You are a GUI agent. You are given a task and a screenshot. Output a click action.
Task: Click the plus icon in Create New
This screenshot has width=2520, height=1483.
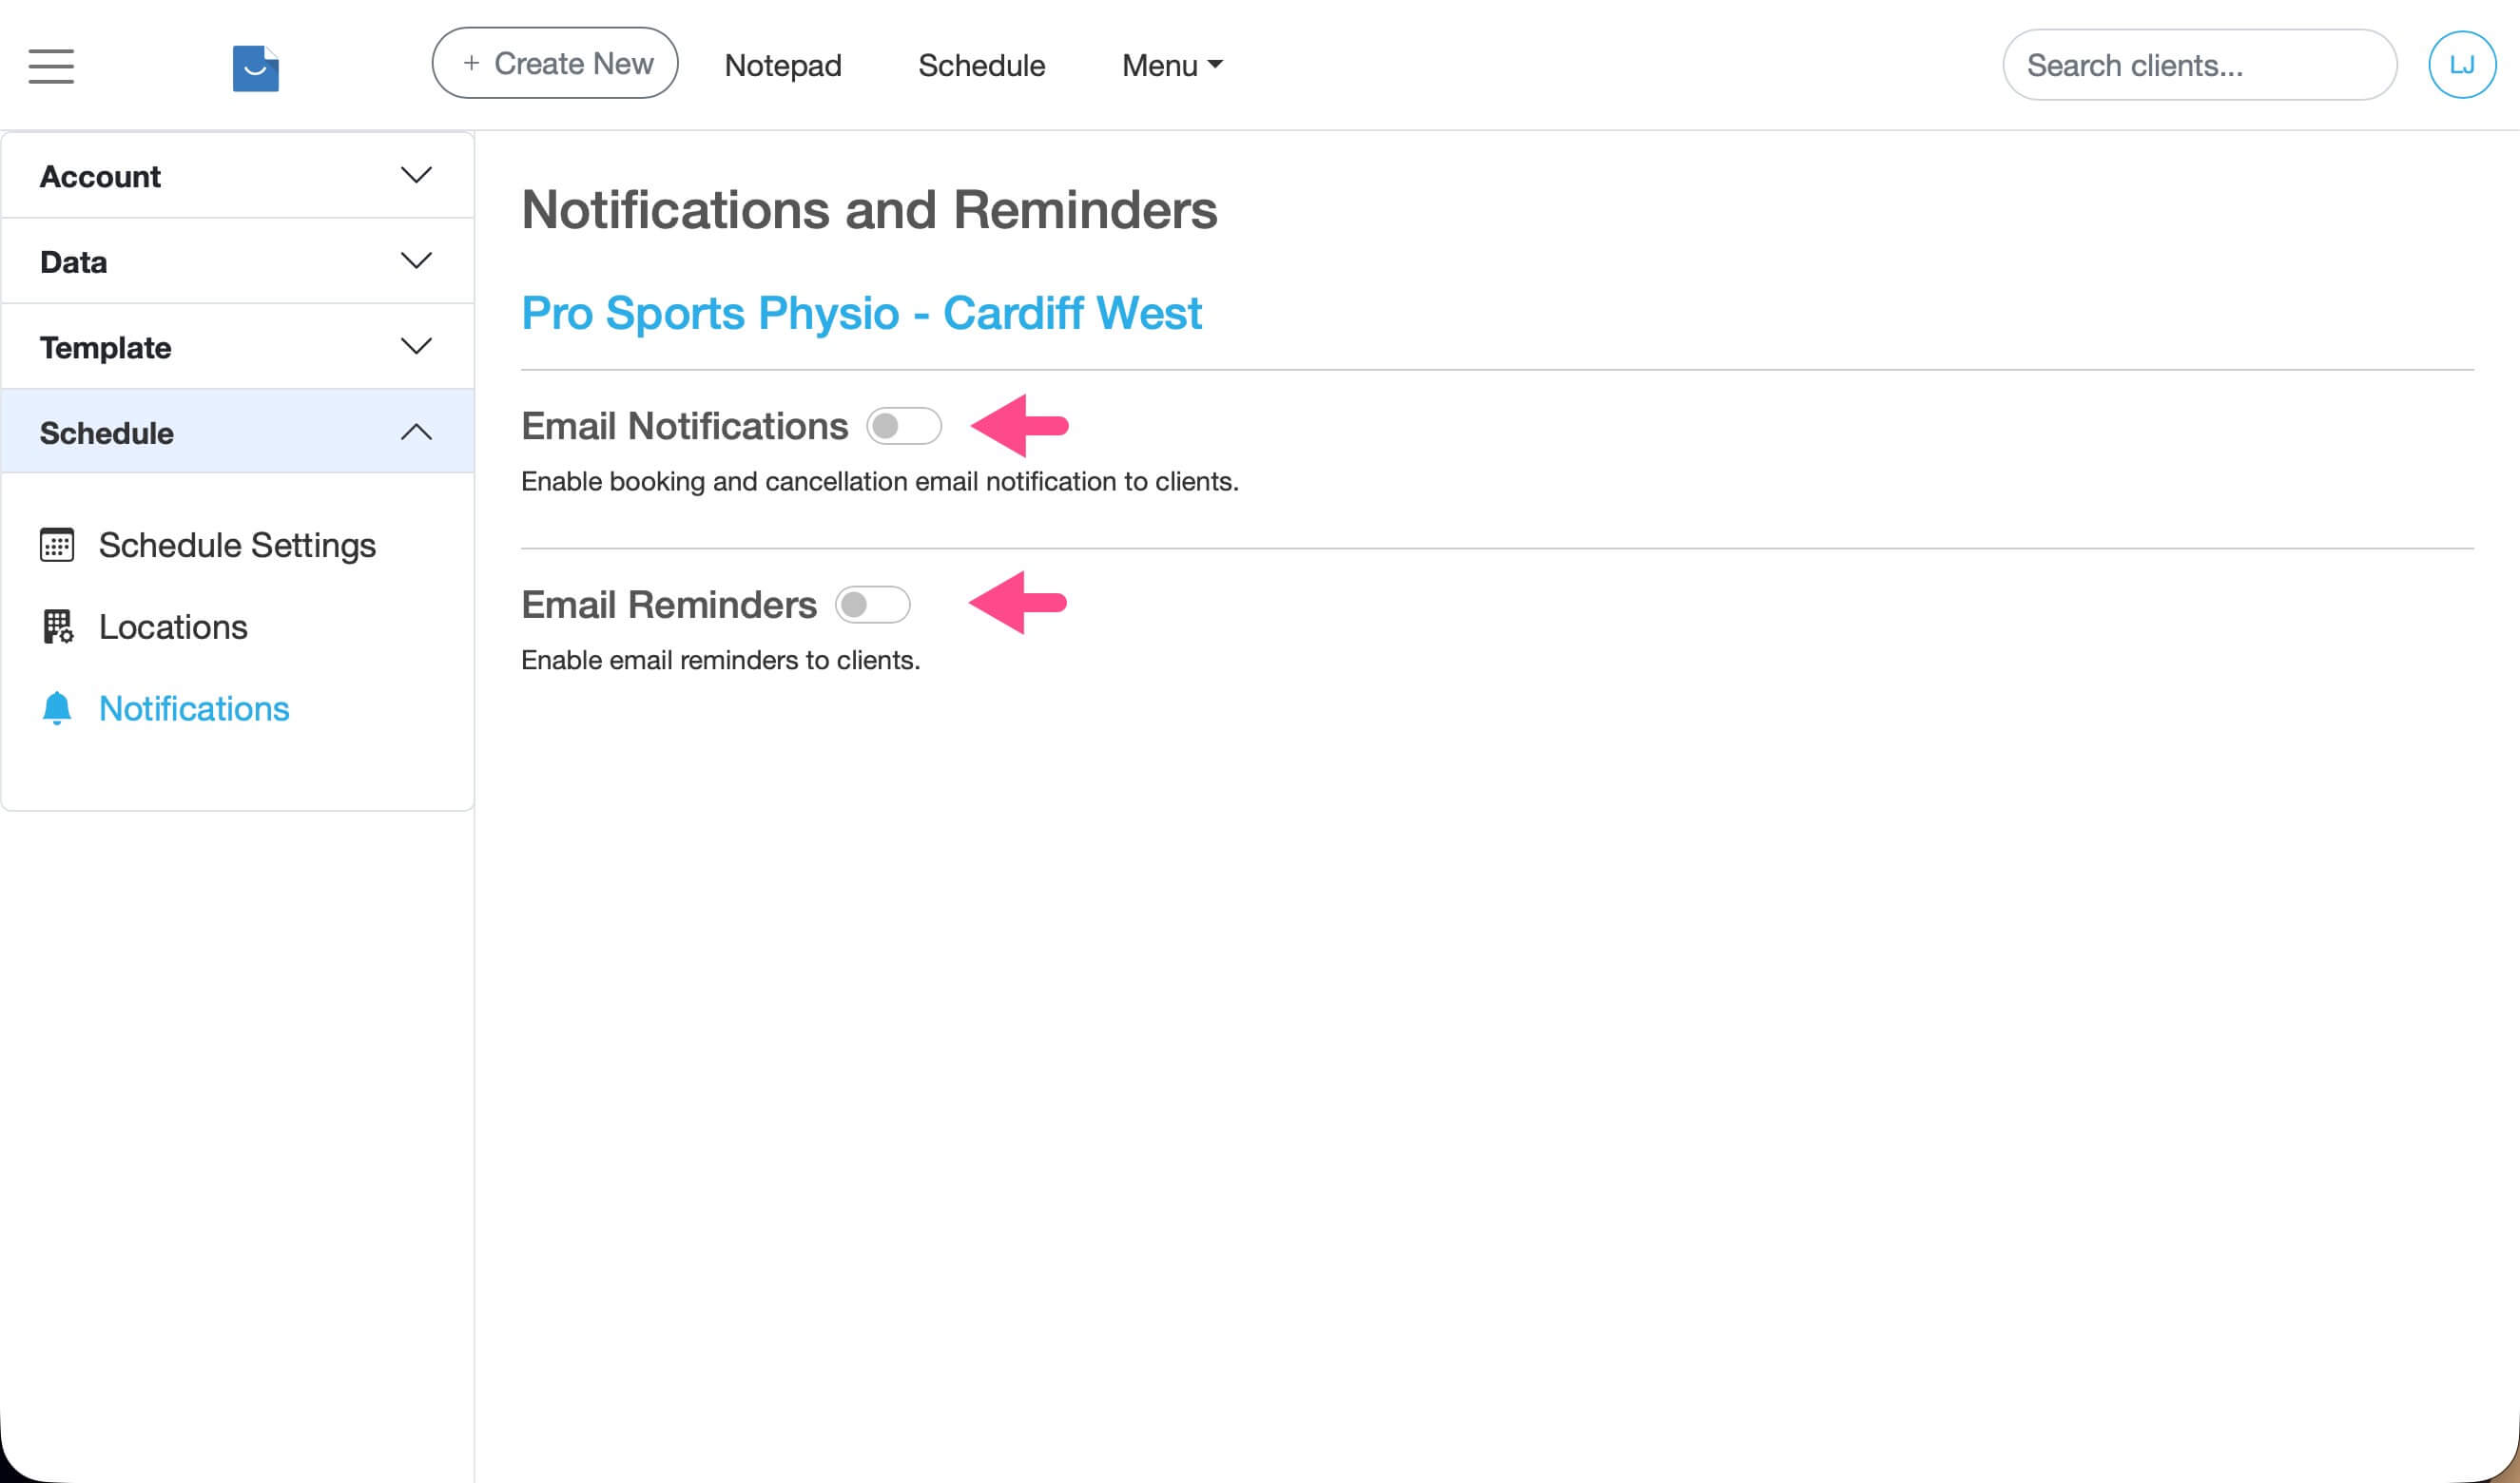471,63
